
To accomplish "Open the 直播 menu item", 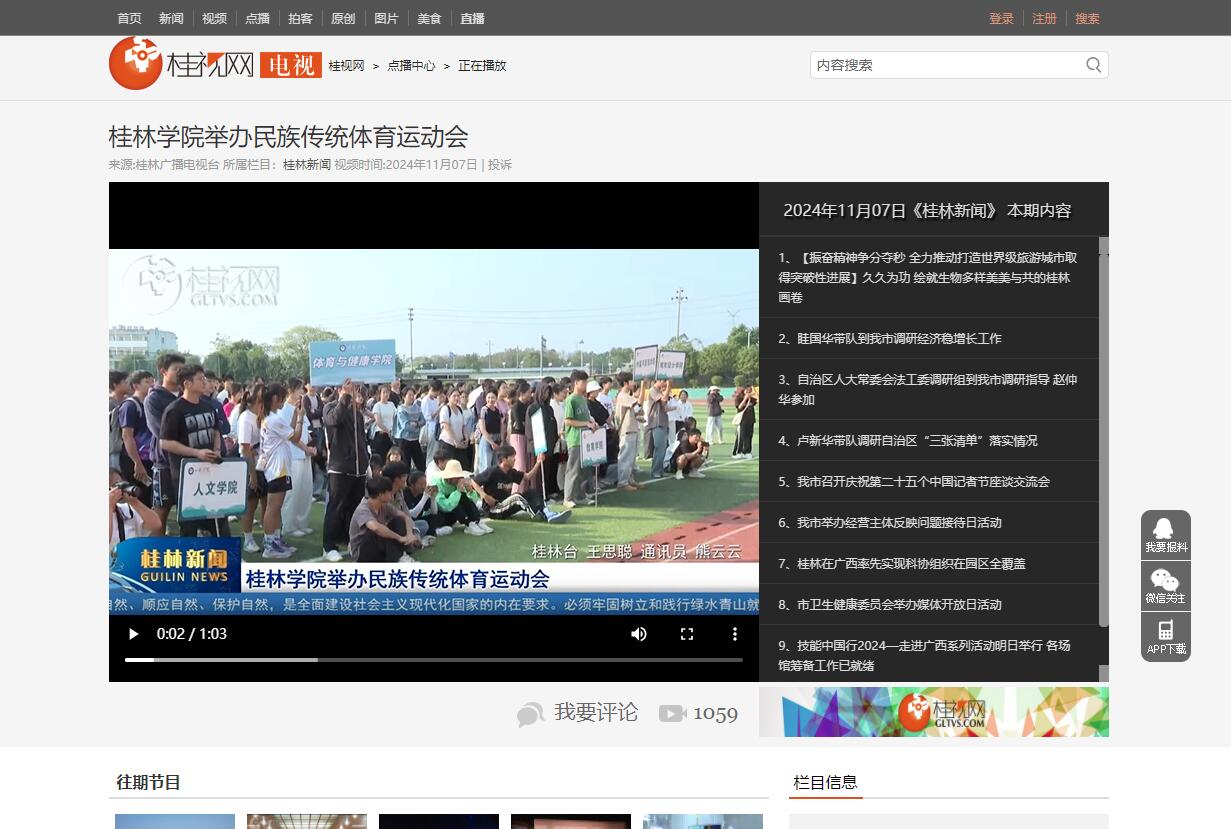I will pyautogui.click(x=472, y=18).
